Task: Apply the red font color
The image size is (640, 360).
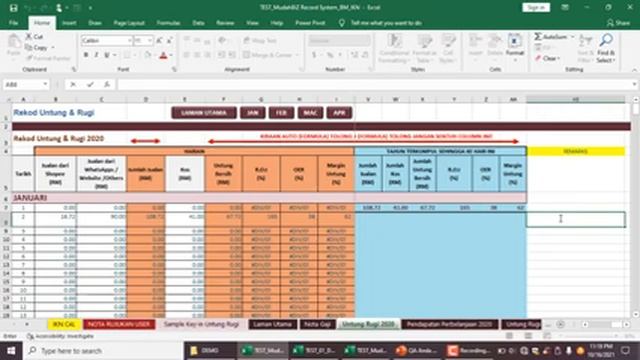Action: pyautogui.click(x=163, y=55)
